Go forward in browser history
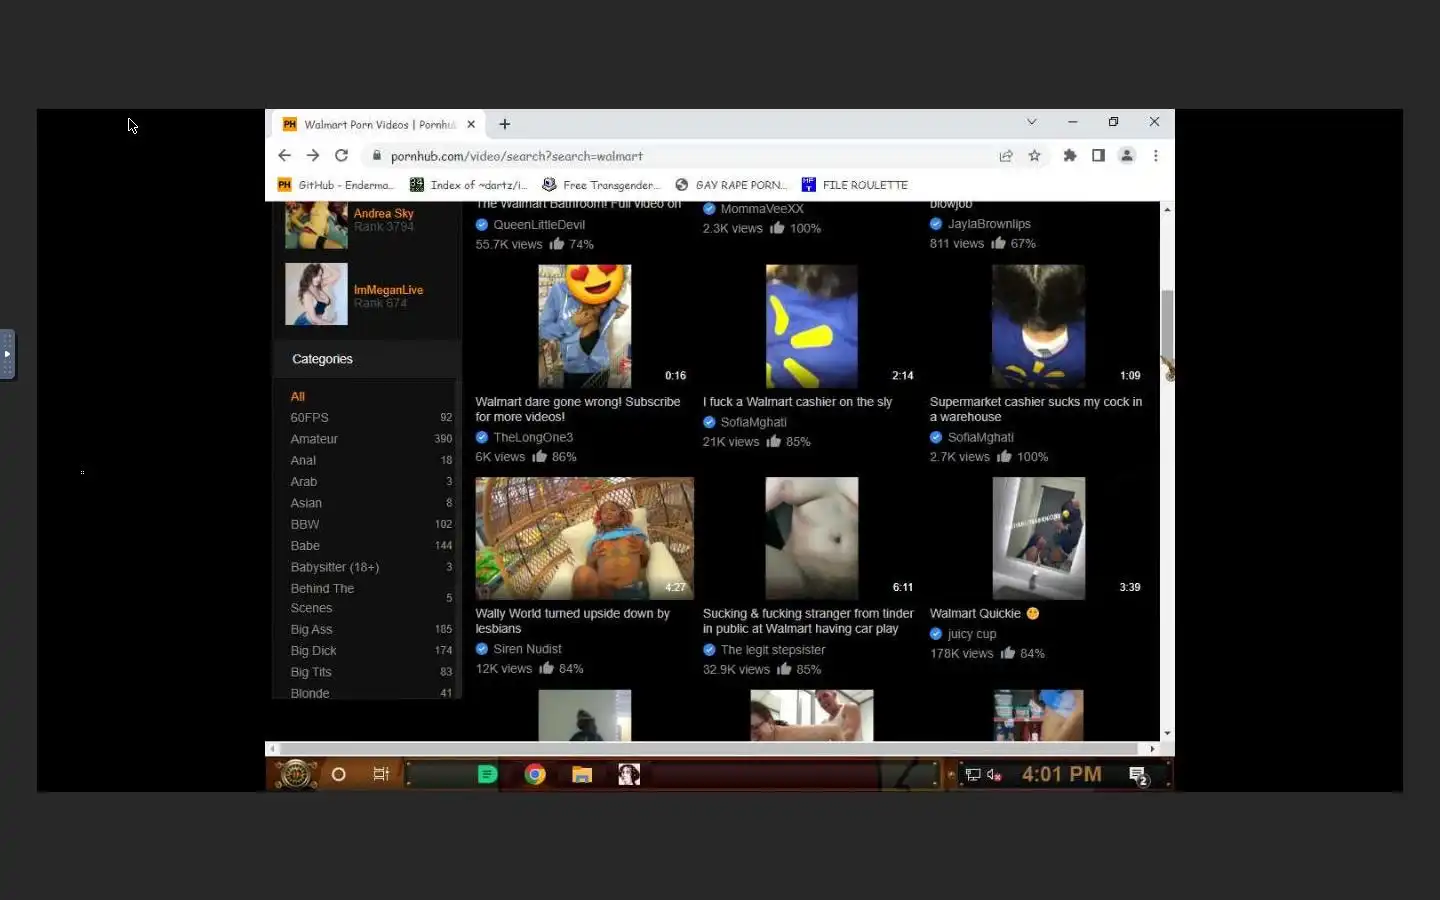1440x900 pixels. [x=313, y=156]
